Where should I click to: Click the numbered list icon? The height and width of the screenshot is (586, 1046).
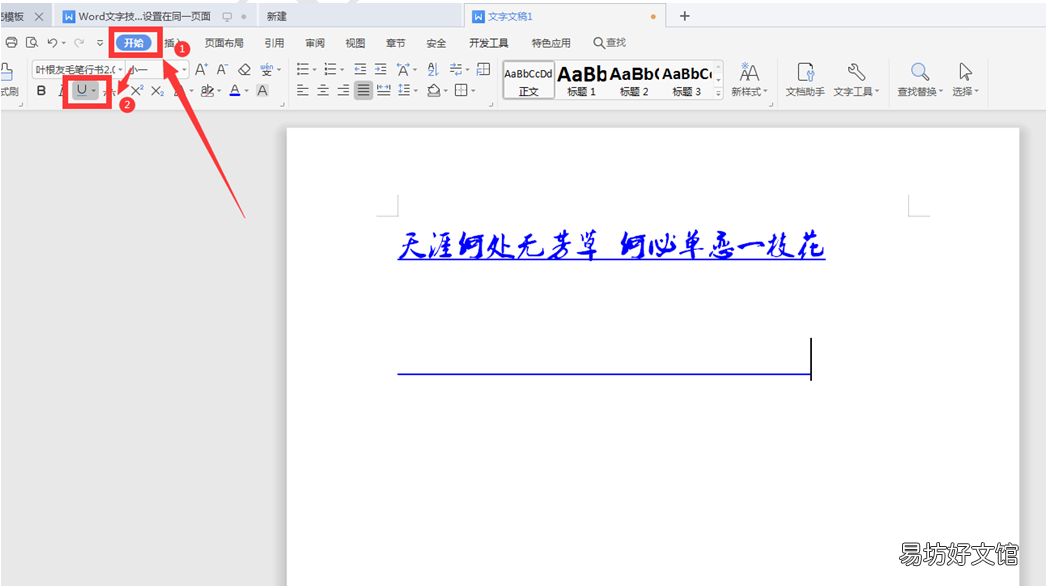click(330, 69)
